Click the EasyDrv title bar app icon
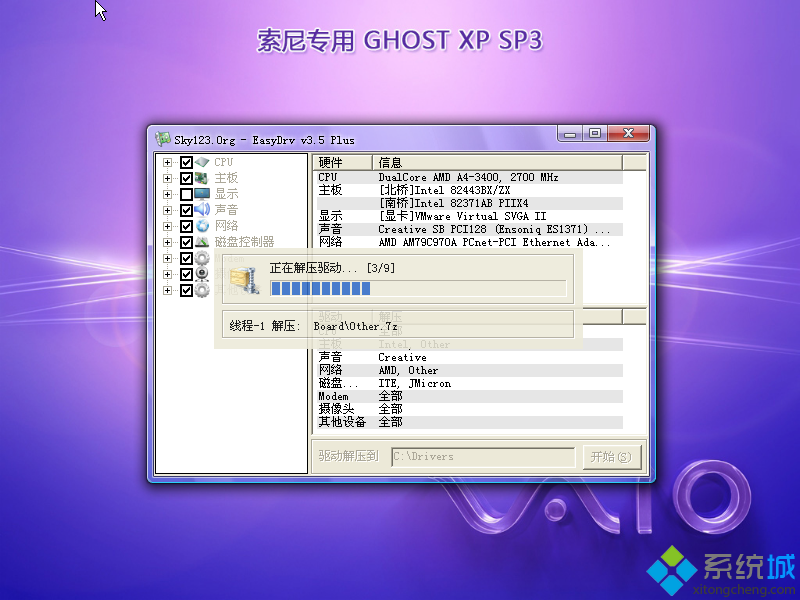Viewport: 800px width, 600px height. [x=163, y=139]
